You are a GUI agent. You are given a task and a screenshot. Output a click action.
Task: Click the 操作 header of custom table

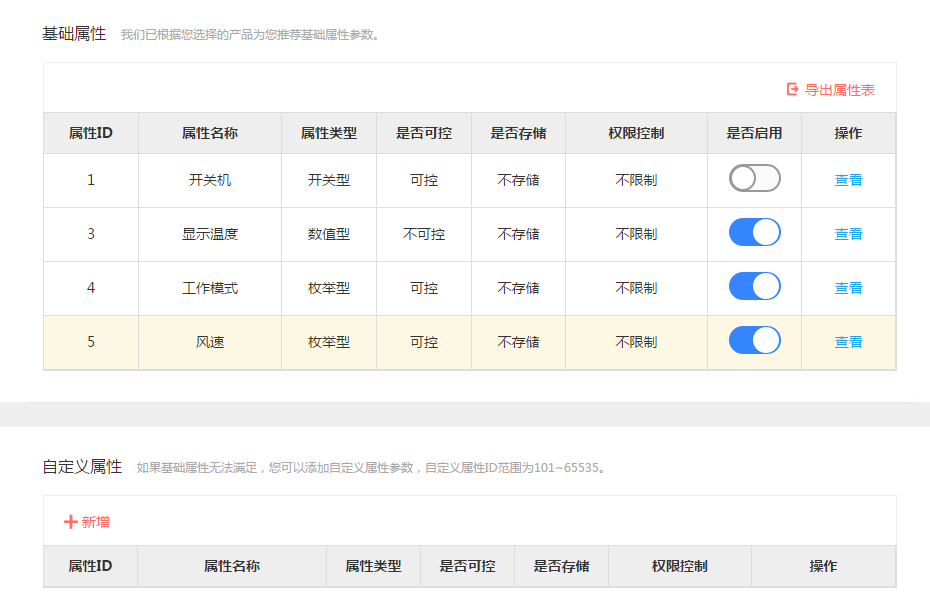click(826, 566)
